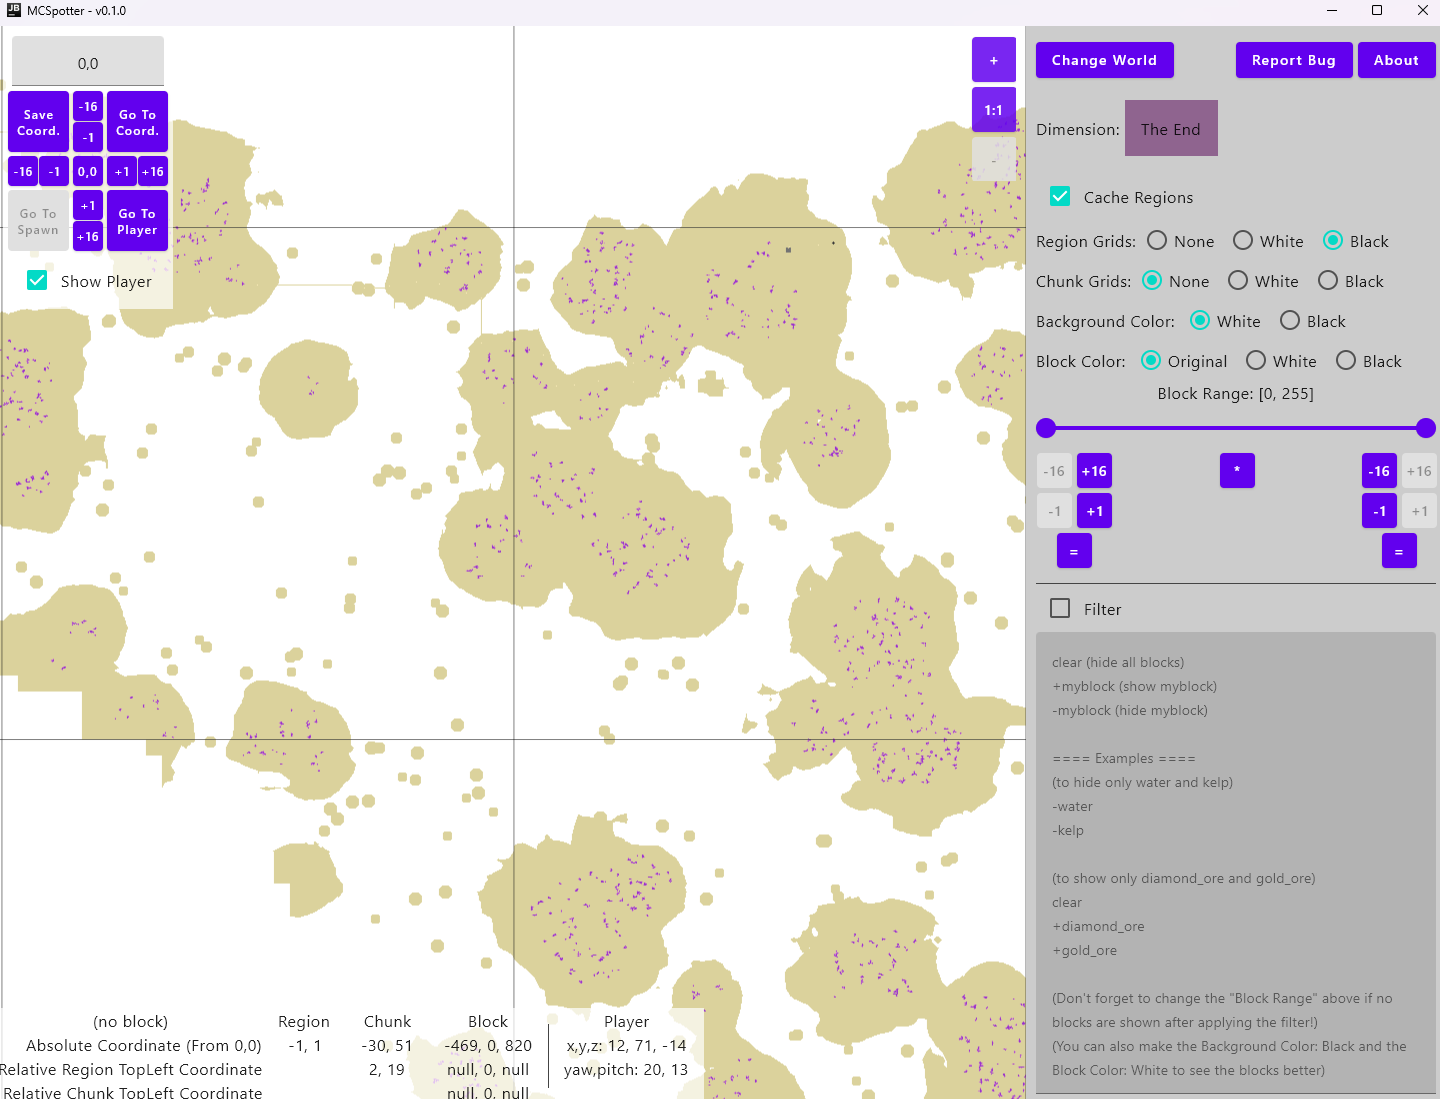This screenshot has height=1100, width=1440.
Task: Lower the Block Range maximum by 1
Action: pyautogui.click(x=1379, y=511)
